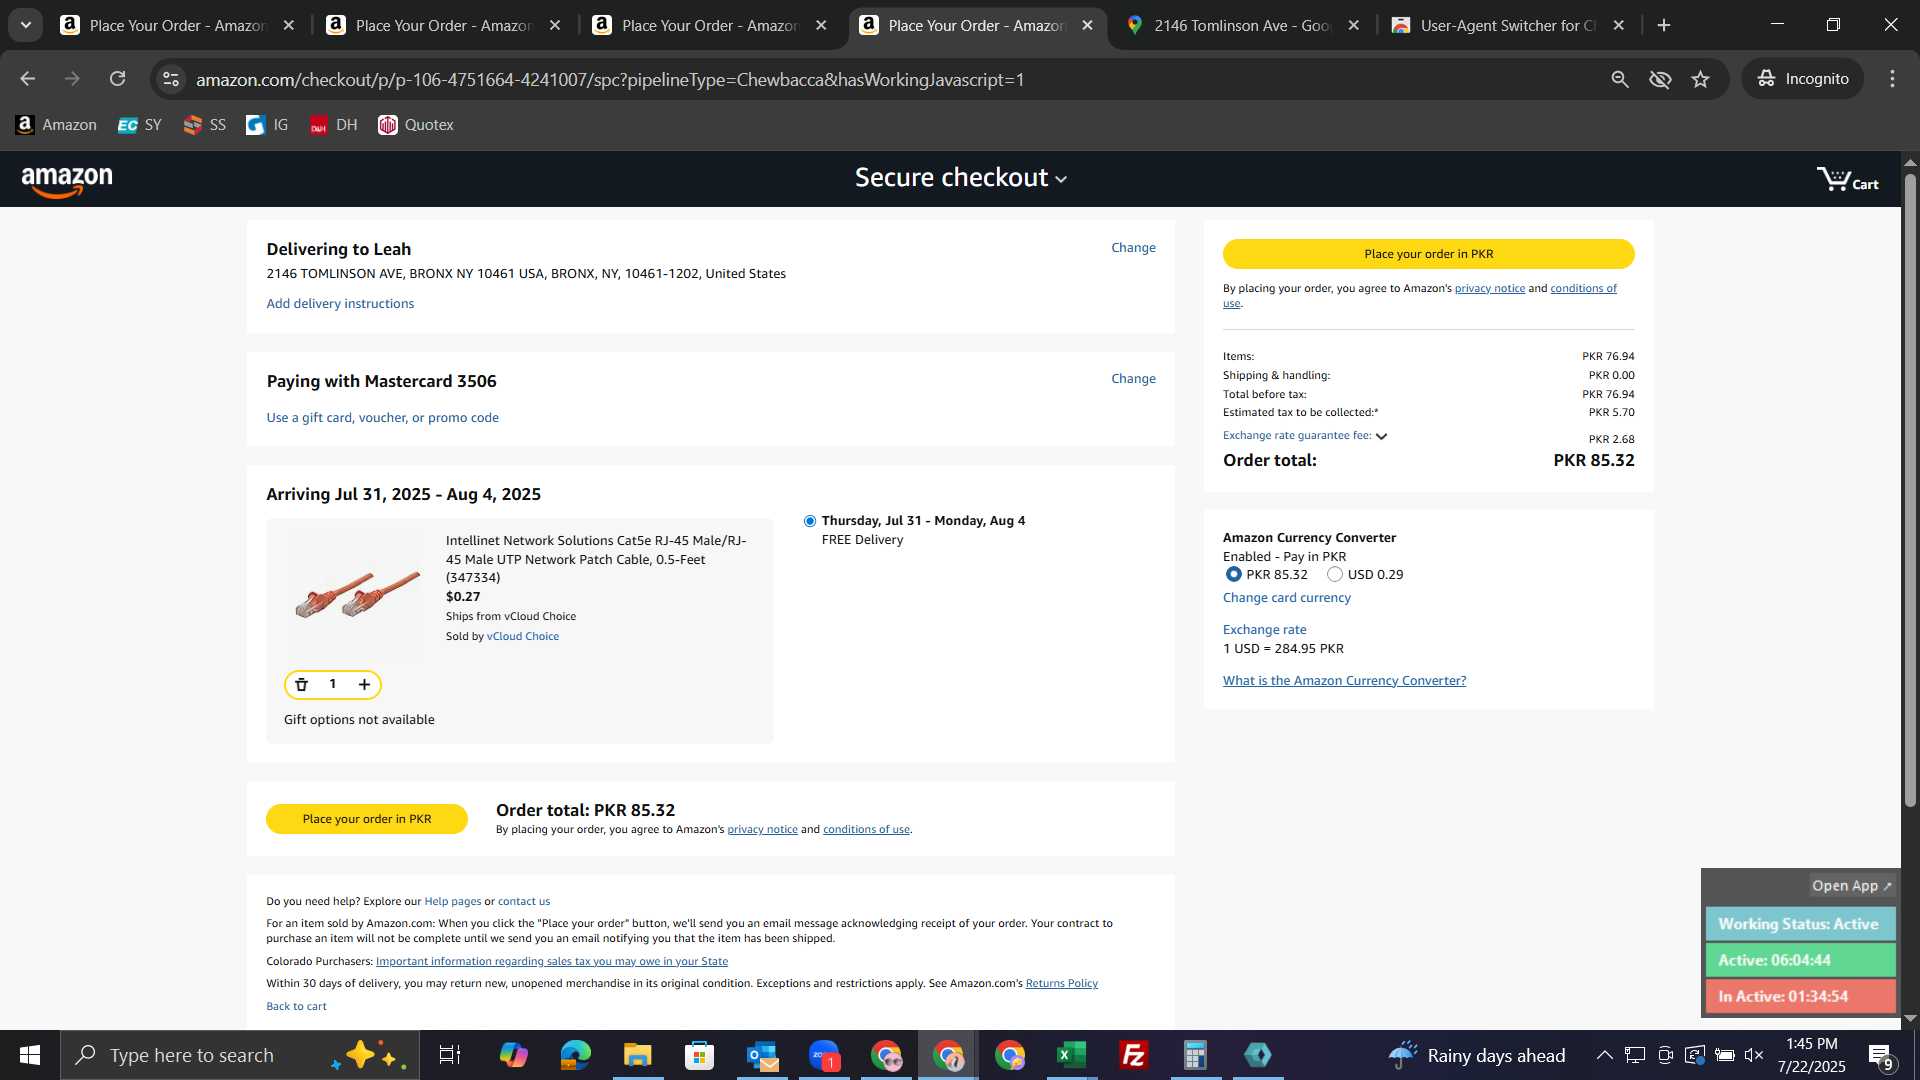The image size is (1920, 1080).
Task: Click the bottom Place your order in PKR button
Action: (x=367, y=819)
